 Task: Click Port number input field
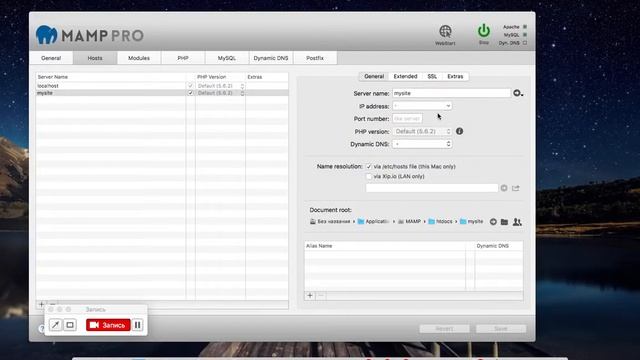click(407, 118)
